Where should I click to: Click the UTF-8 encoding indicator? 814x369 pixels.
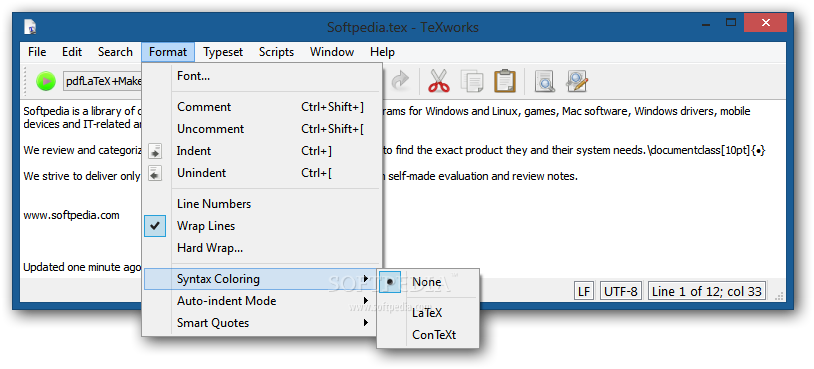click(621, 292)
